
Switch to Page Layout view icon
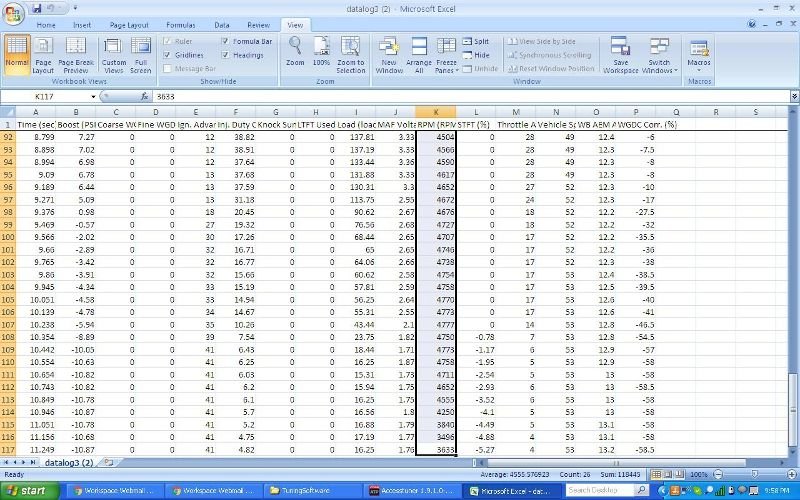[43, 52]
